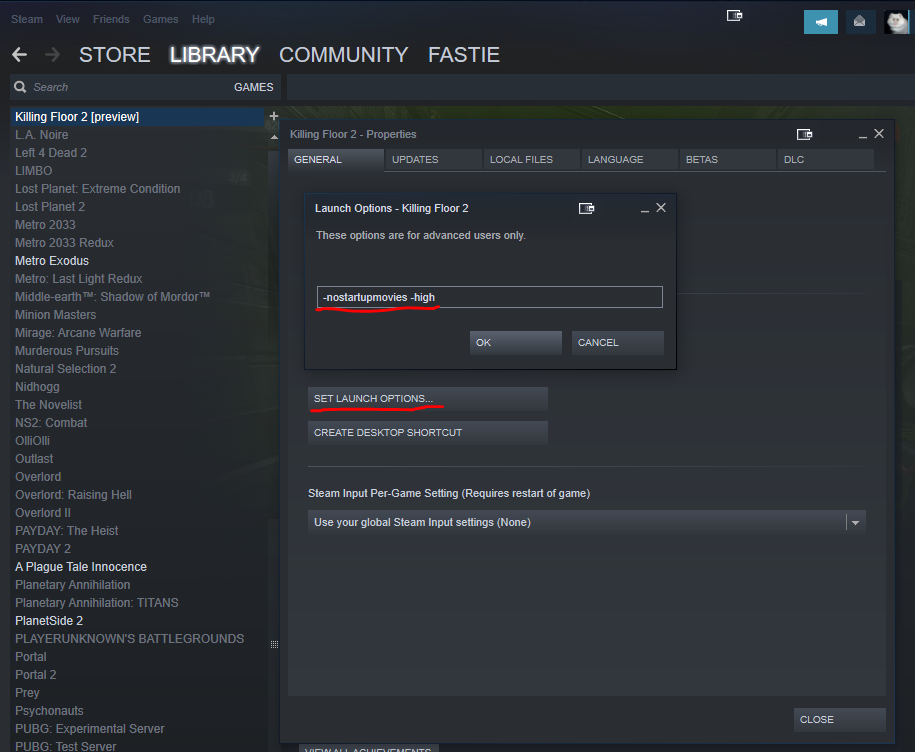Switch to the GENERAL tab

[x=336, y=159]
